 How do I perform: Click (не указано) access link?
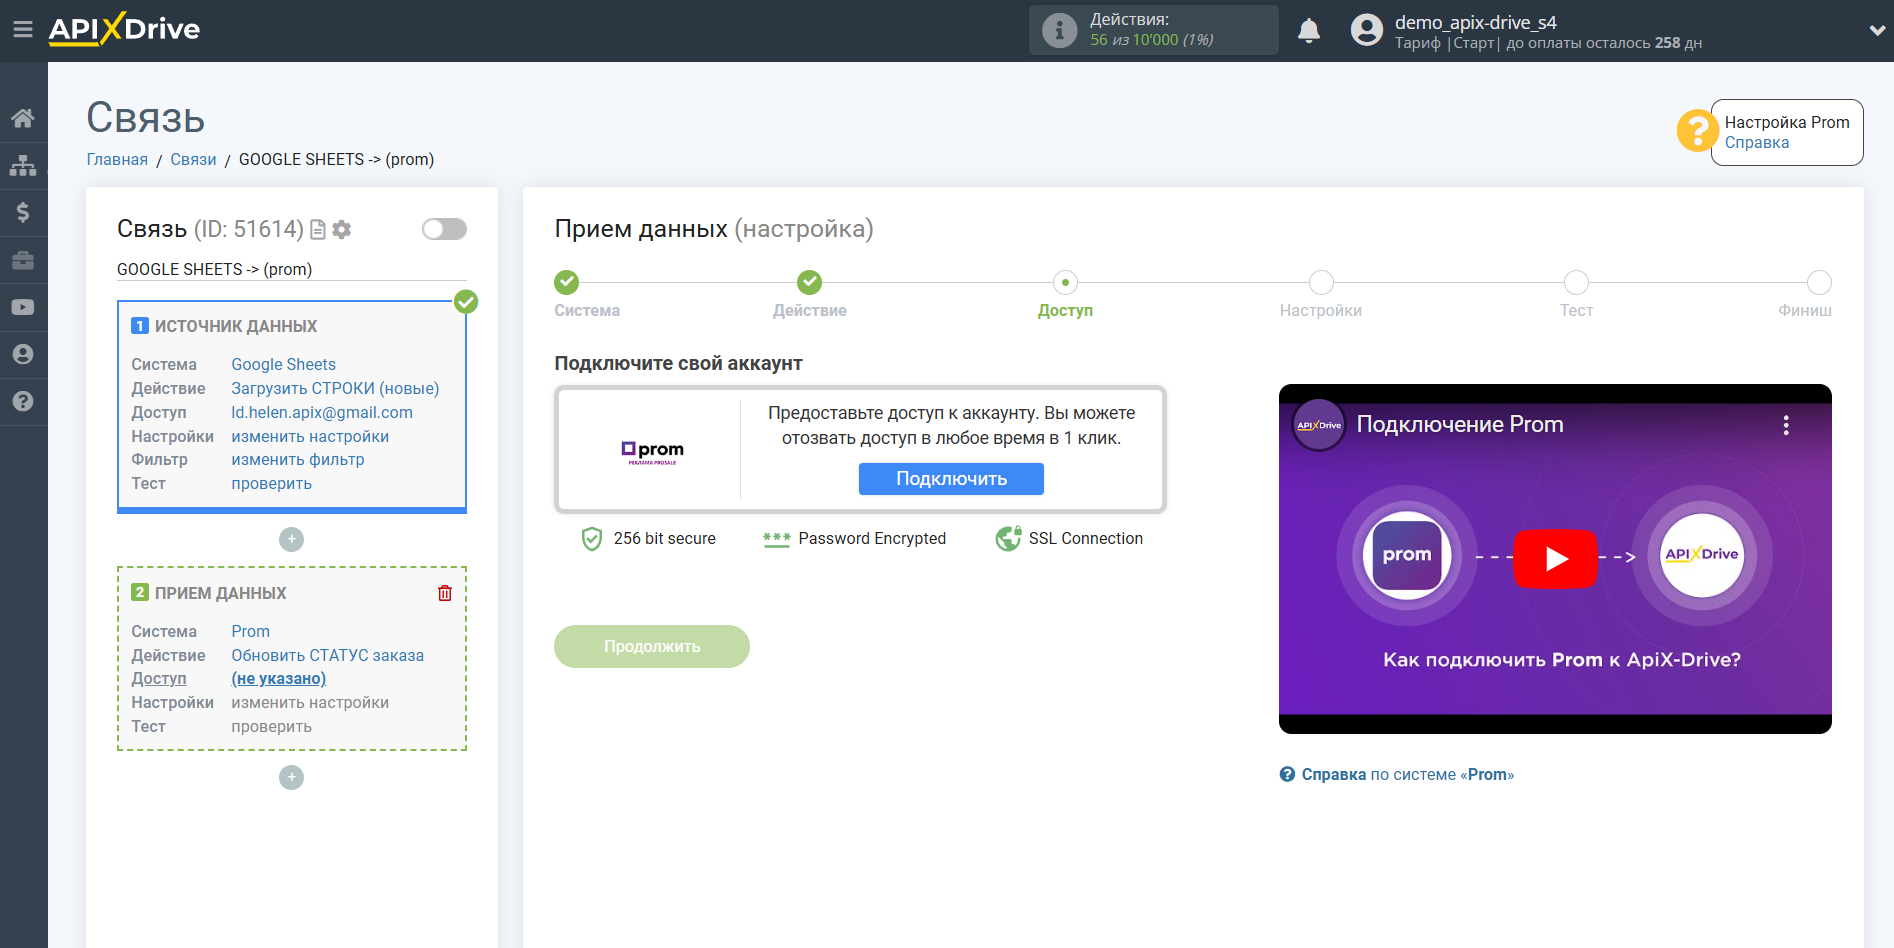pos(278,679)
